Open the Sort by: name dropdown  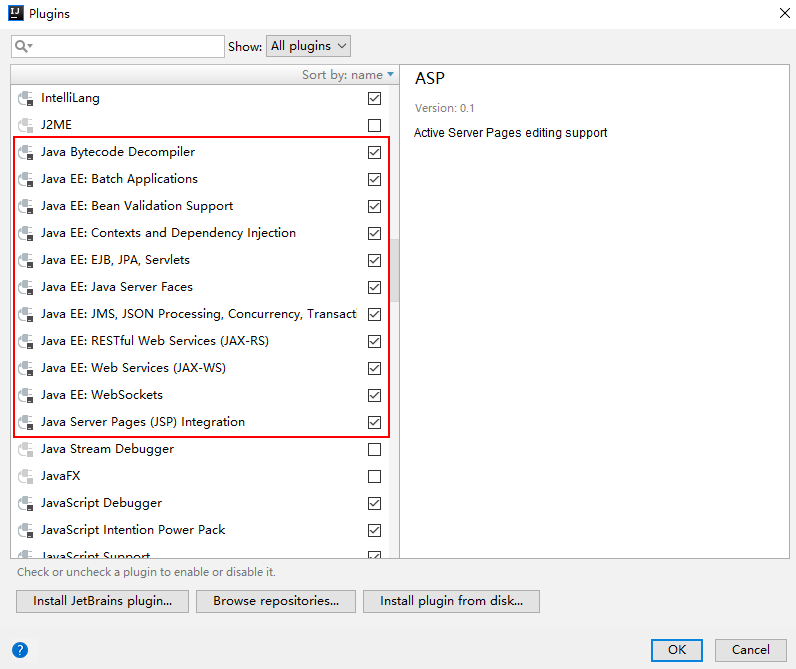point(348,75)
